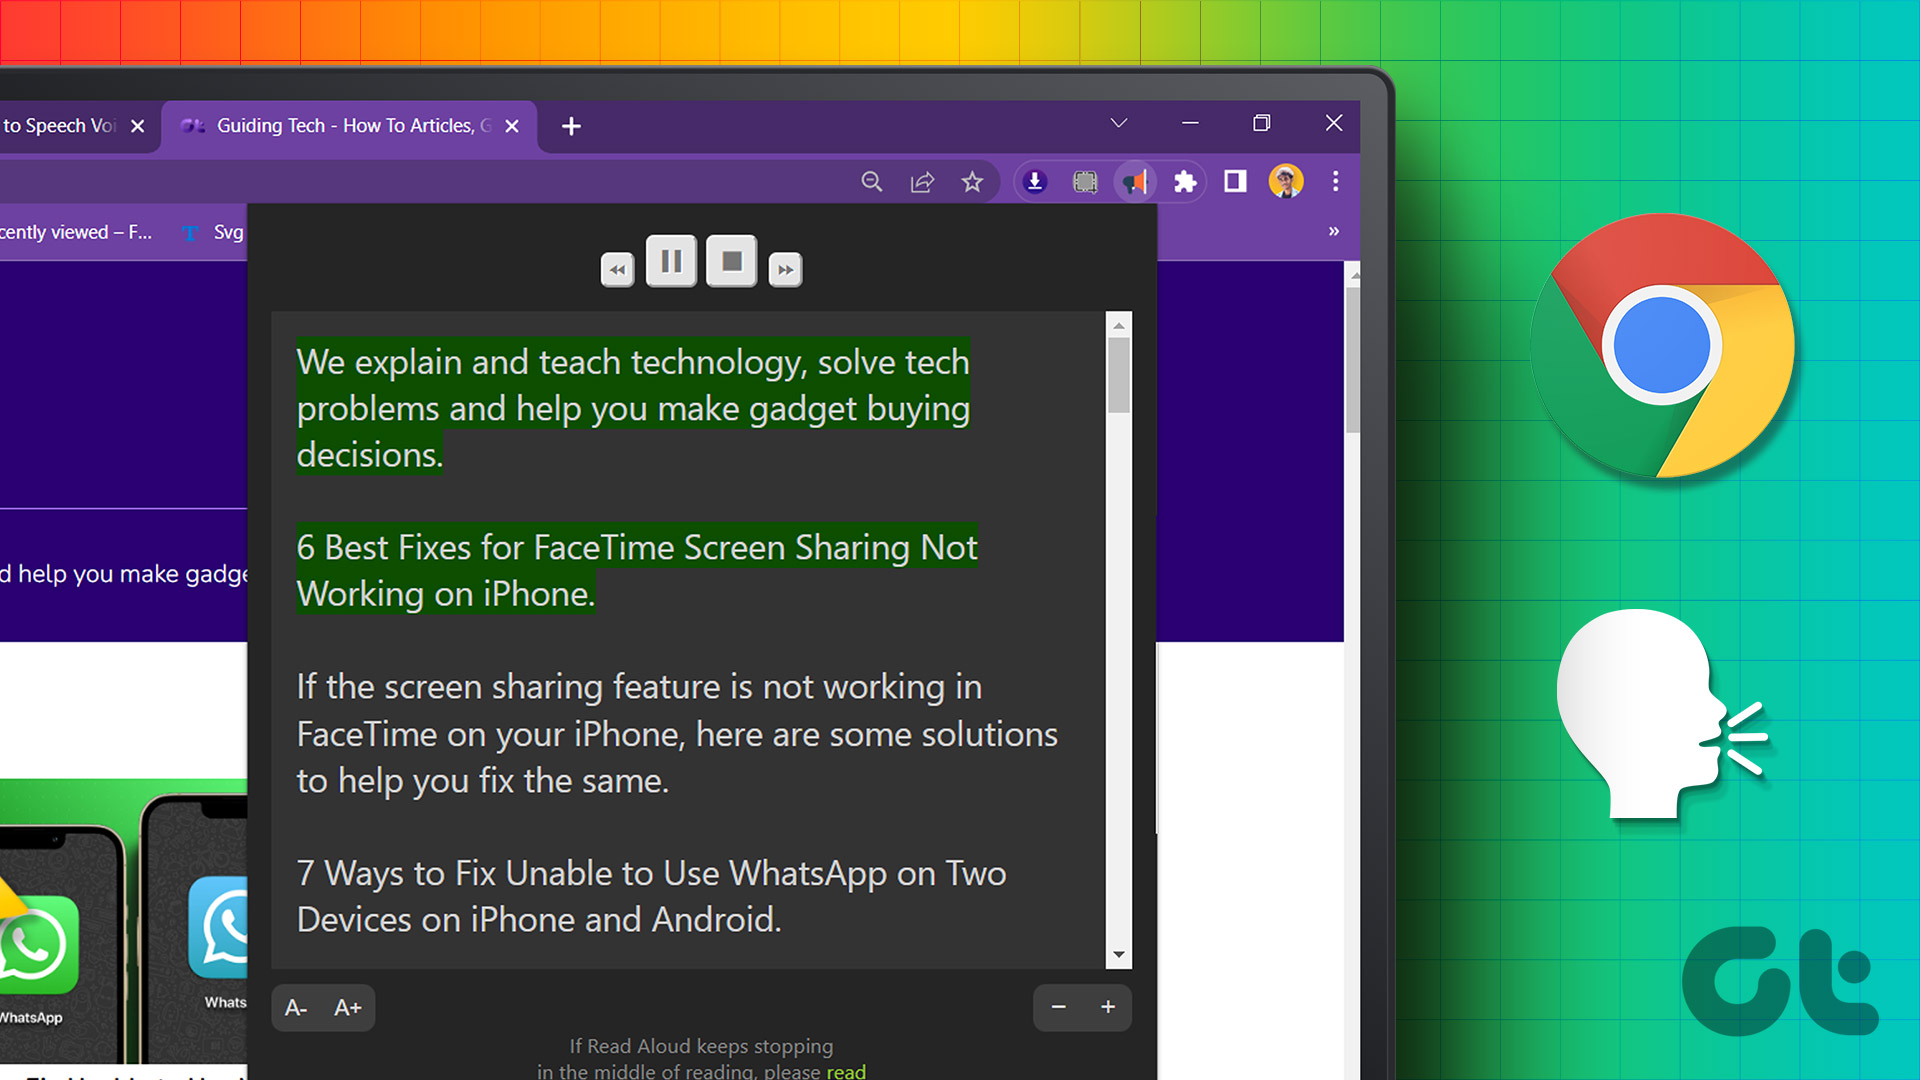This screenshot has width=1920, height=1080.
Task: Share this page via share icon
Action: coord(922,182)
